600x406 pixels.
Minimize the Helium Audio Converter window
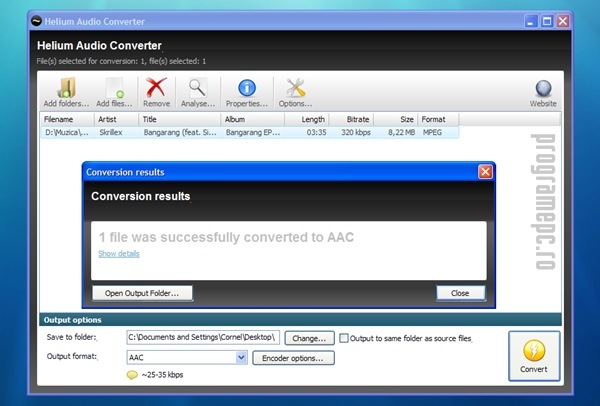click(530, 21)
